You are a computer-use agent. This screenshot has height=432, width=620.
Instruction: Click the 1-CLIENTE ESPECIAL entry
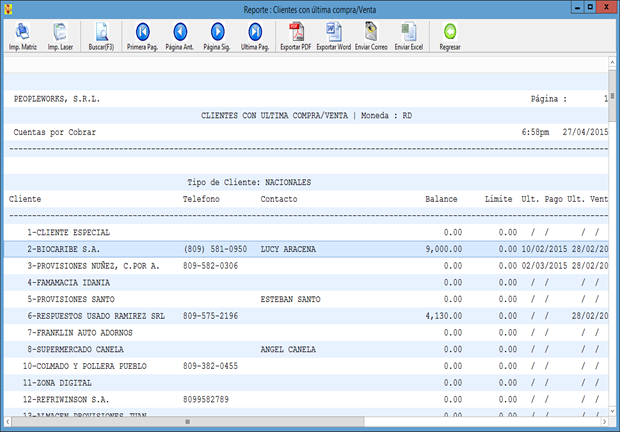pos(68,232)
